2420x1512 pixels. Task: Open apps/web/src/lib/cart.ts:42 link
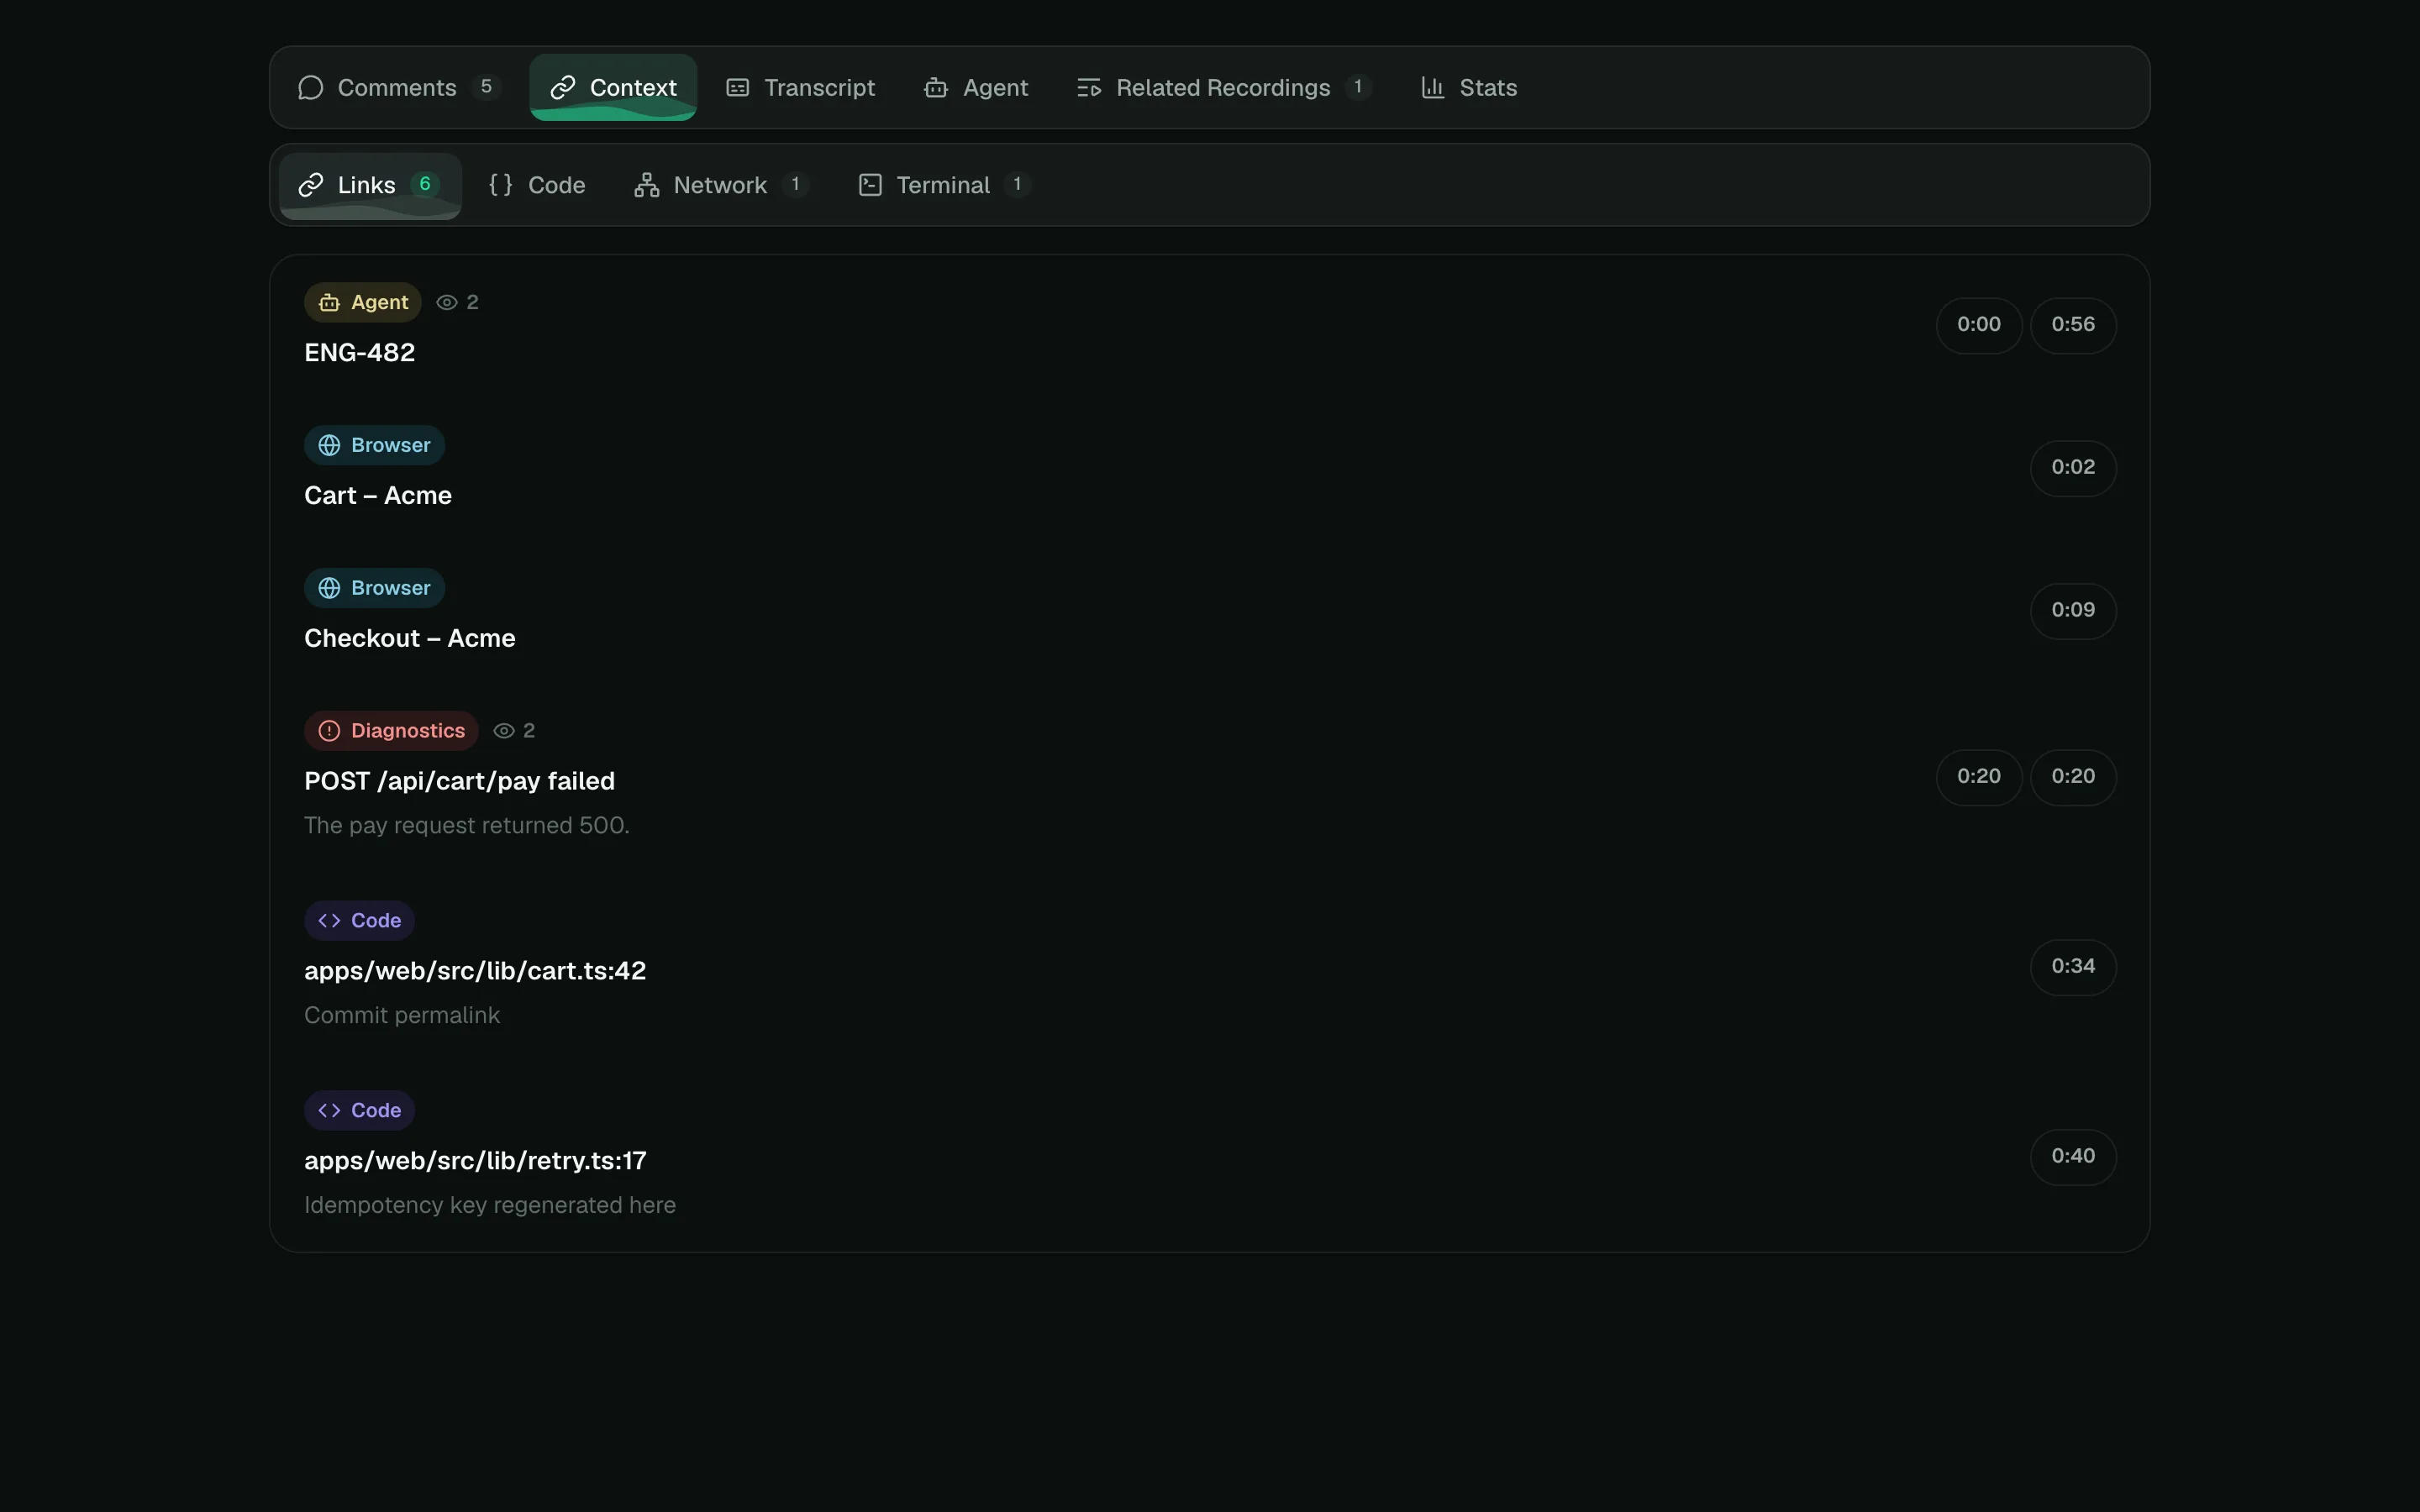(x=475, y=972)
